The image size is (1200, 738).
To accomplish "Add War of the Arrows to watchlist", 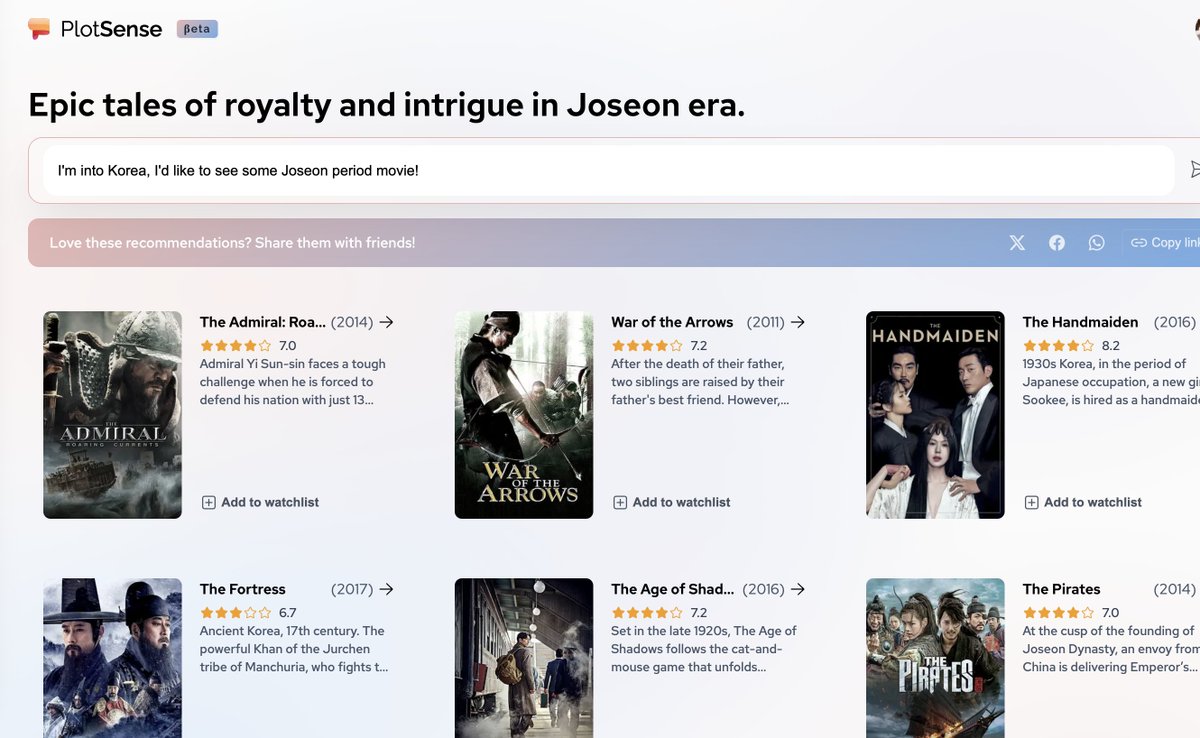I will (x=672, y=502).
